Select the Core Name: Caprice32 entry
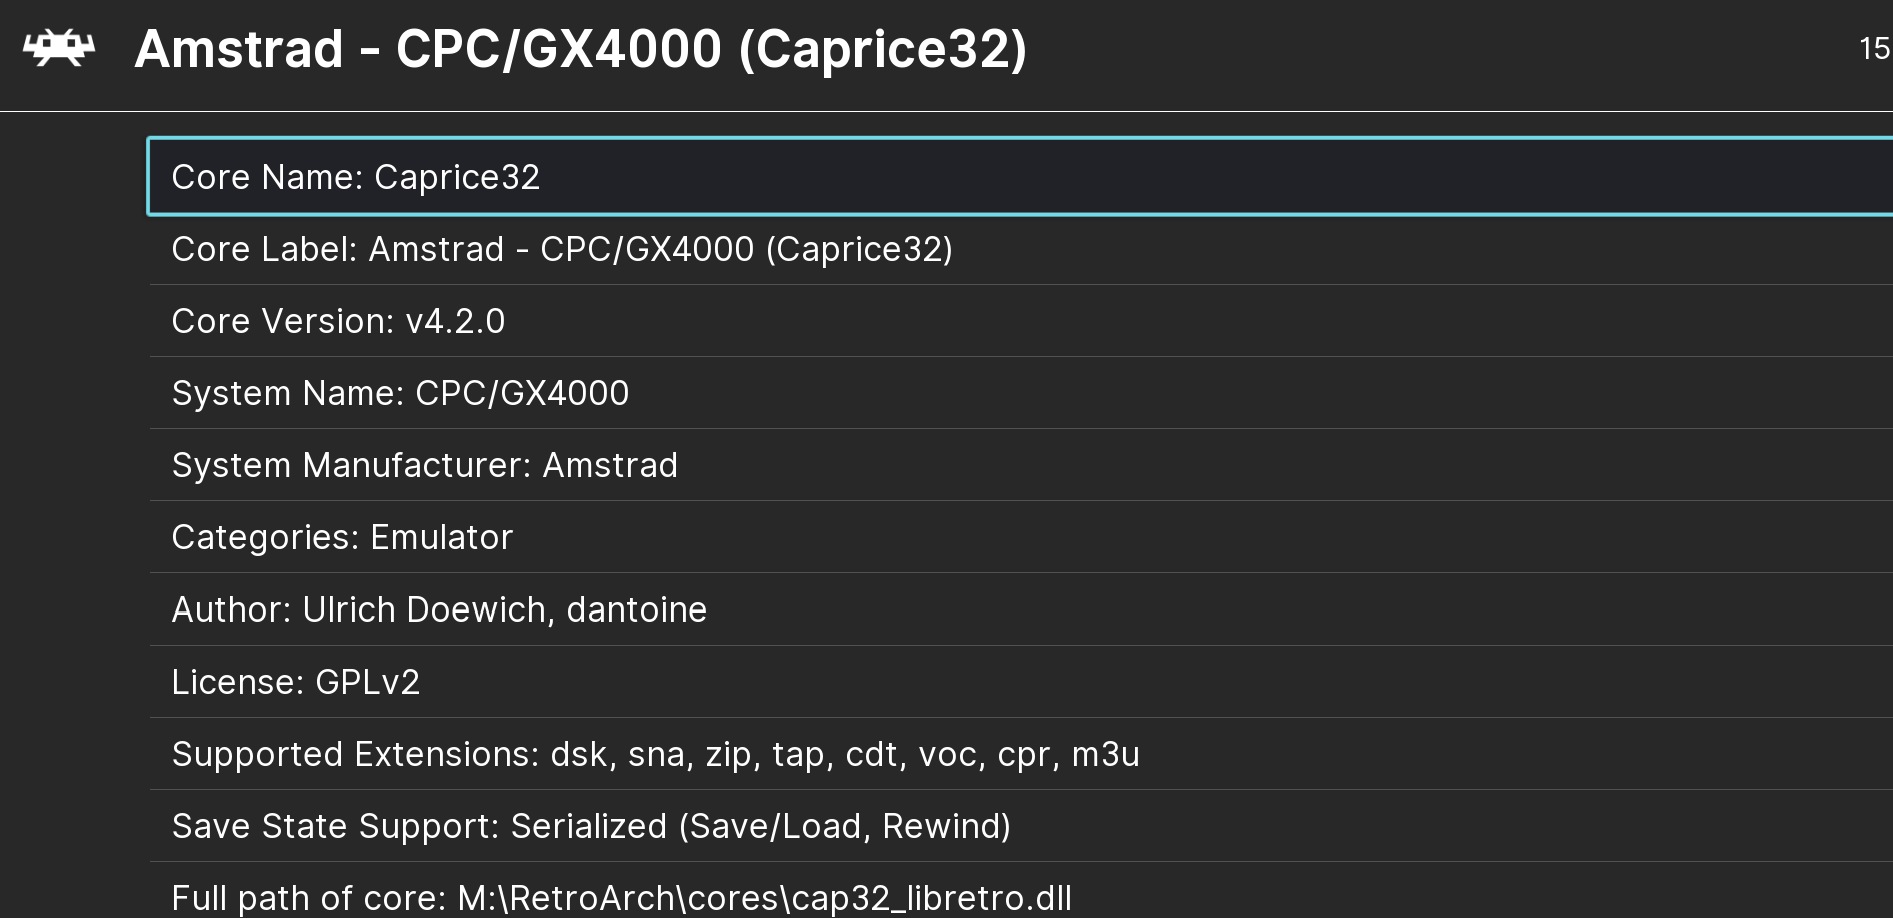The height and width of the screenshot is (918, 1893). point(1020,177)
